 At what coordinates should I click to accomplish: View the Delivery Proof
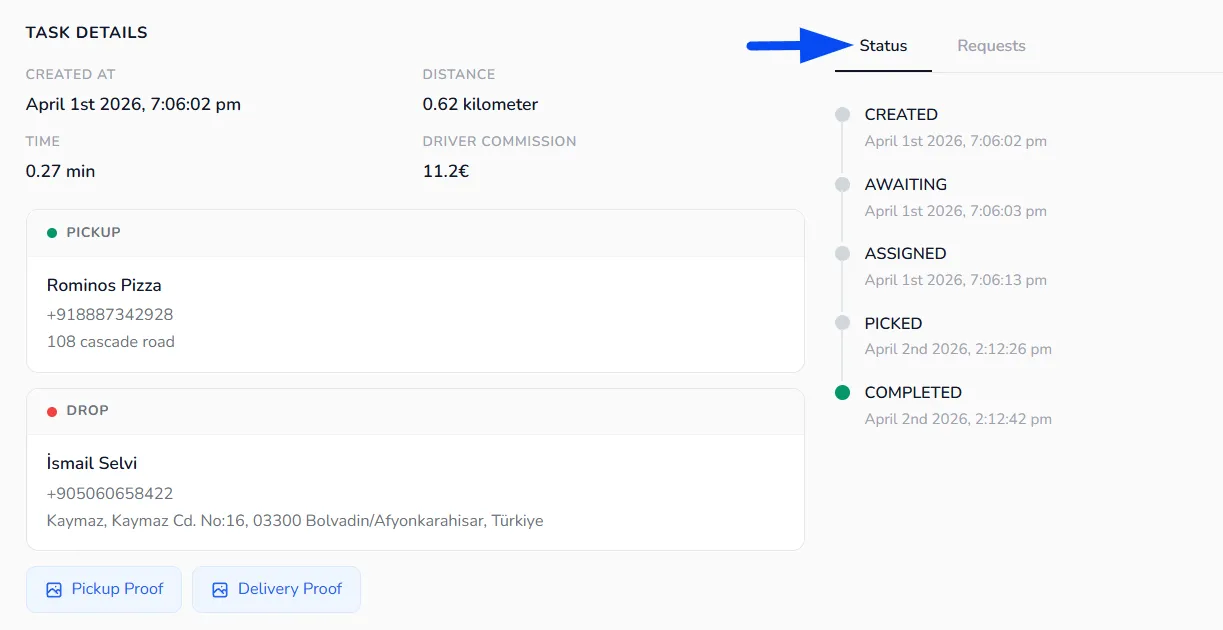pos(276,590)
